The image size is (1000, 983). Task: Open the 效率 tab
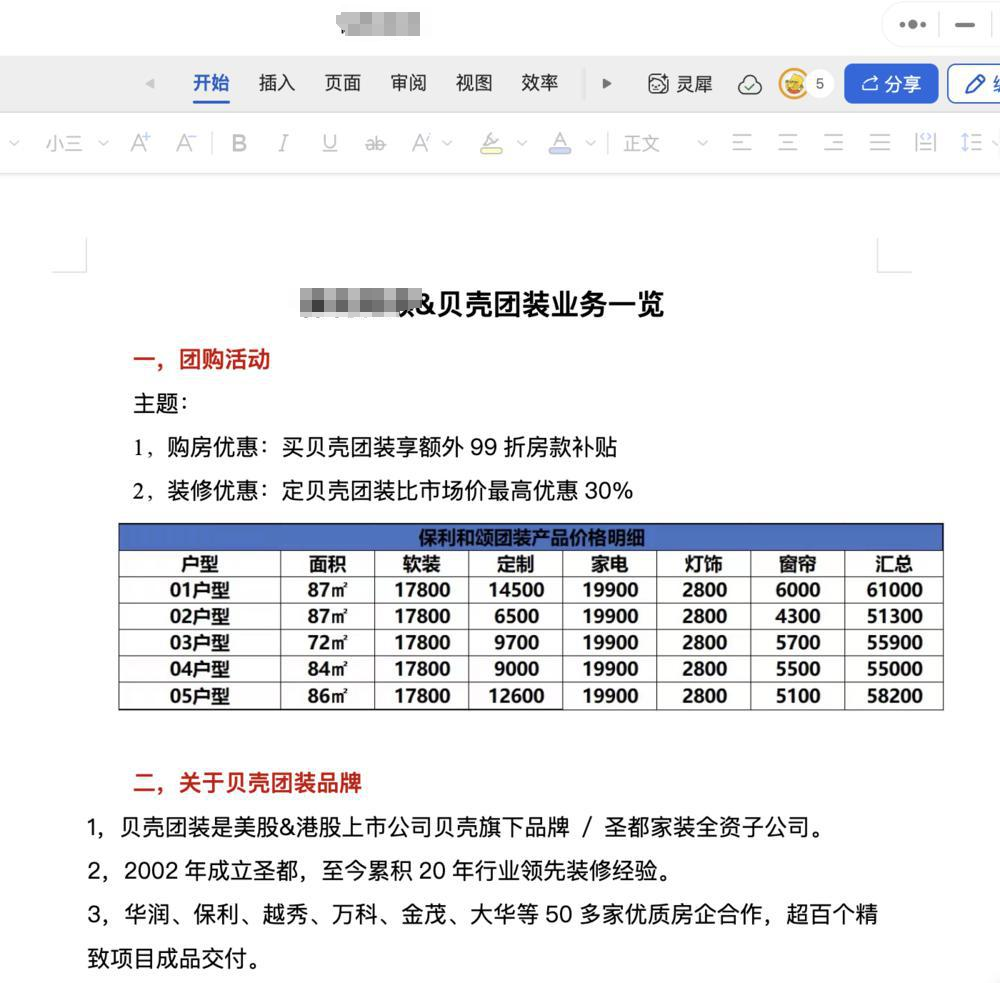540,83
